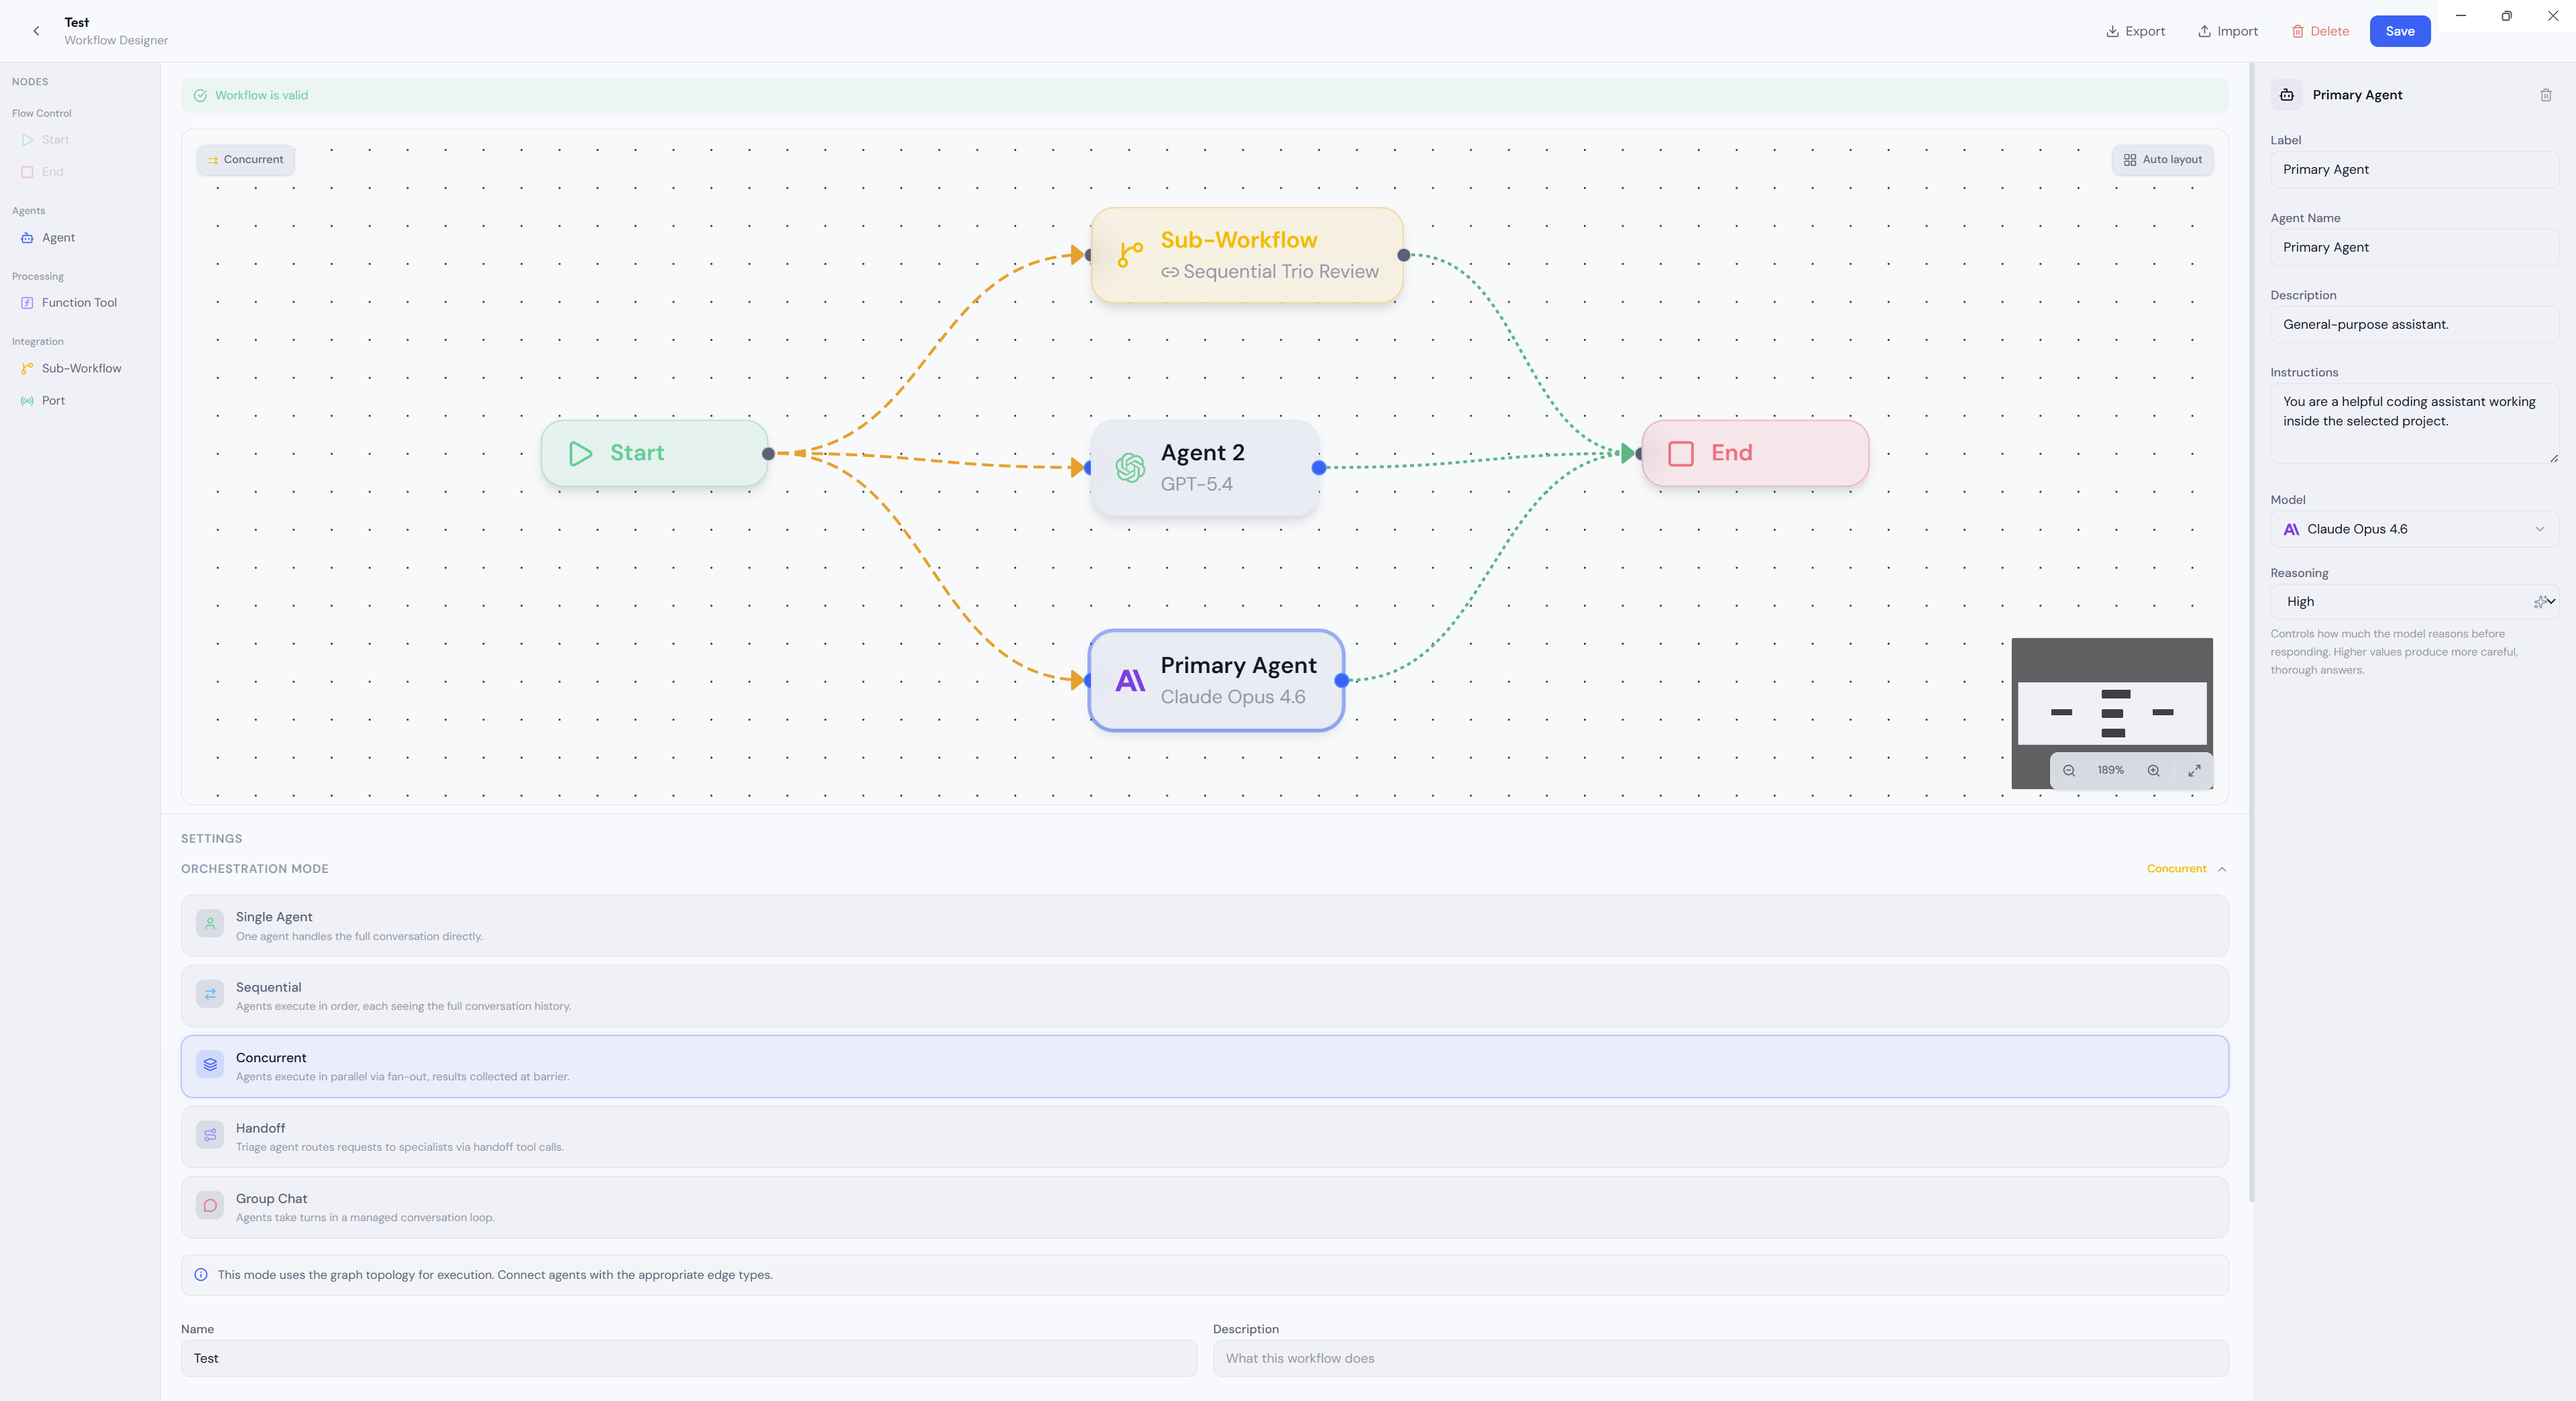Click the Concurrent layers icon
Image resolution: width=2576 pixels, height=1401 pixels.
point(210,1066)
